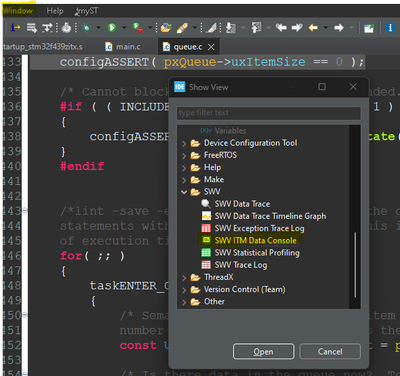
Task: Choose SWV Trace Log entry
Action: tap(241, 265)
